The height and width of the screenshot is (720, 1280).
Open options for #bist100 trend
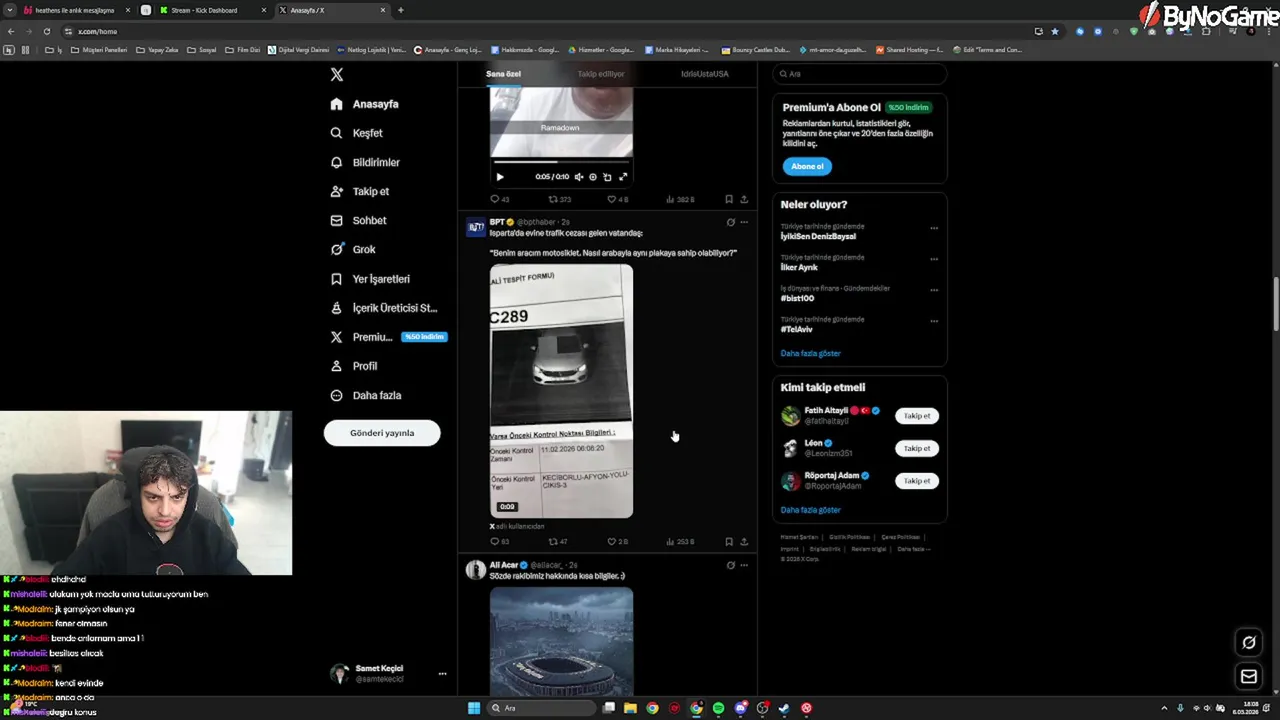tap(934, 290)
